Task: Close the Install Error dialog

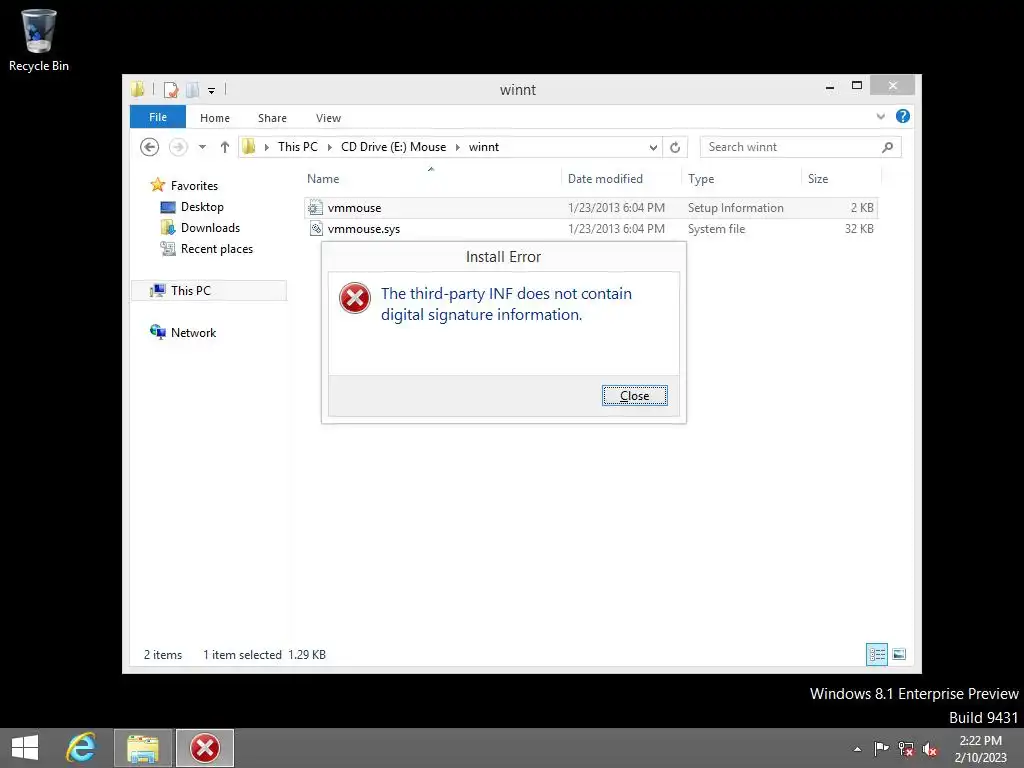Action: (x=634, y=396)
